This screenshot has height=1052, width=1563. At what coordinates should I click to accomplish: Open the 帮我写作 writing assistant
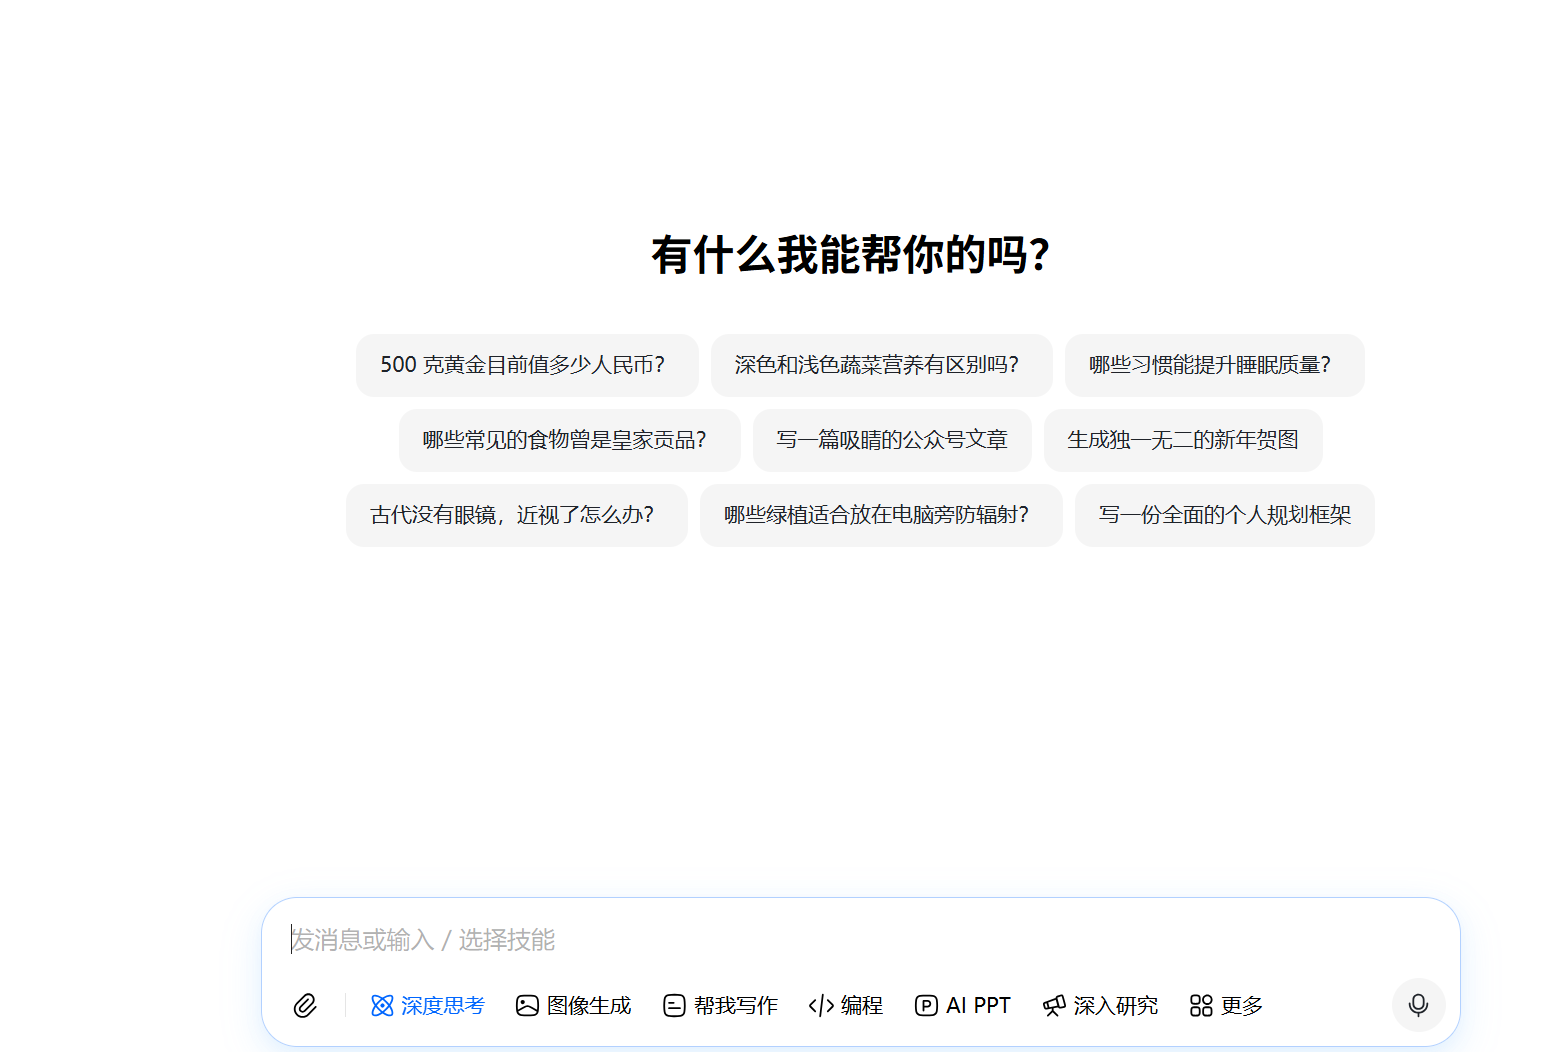pos(720,1005)
